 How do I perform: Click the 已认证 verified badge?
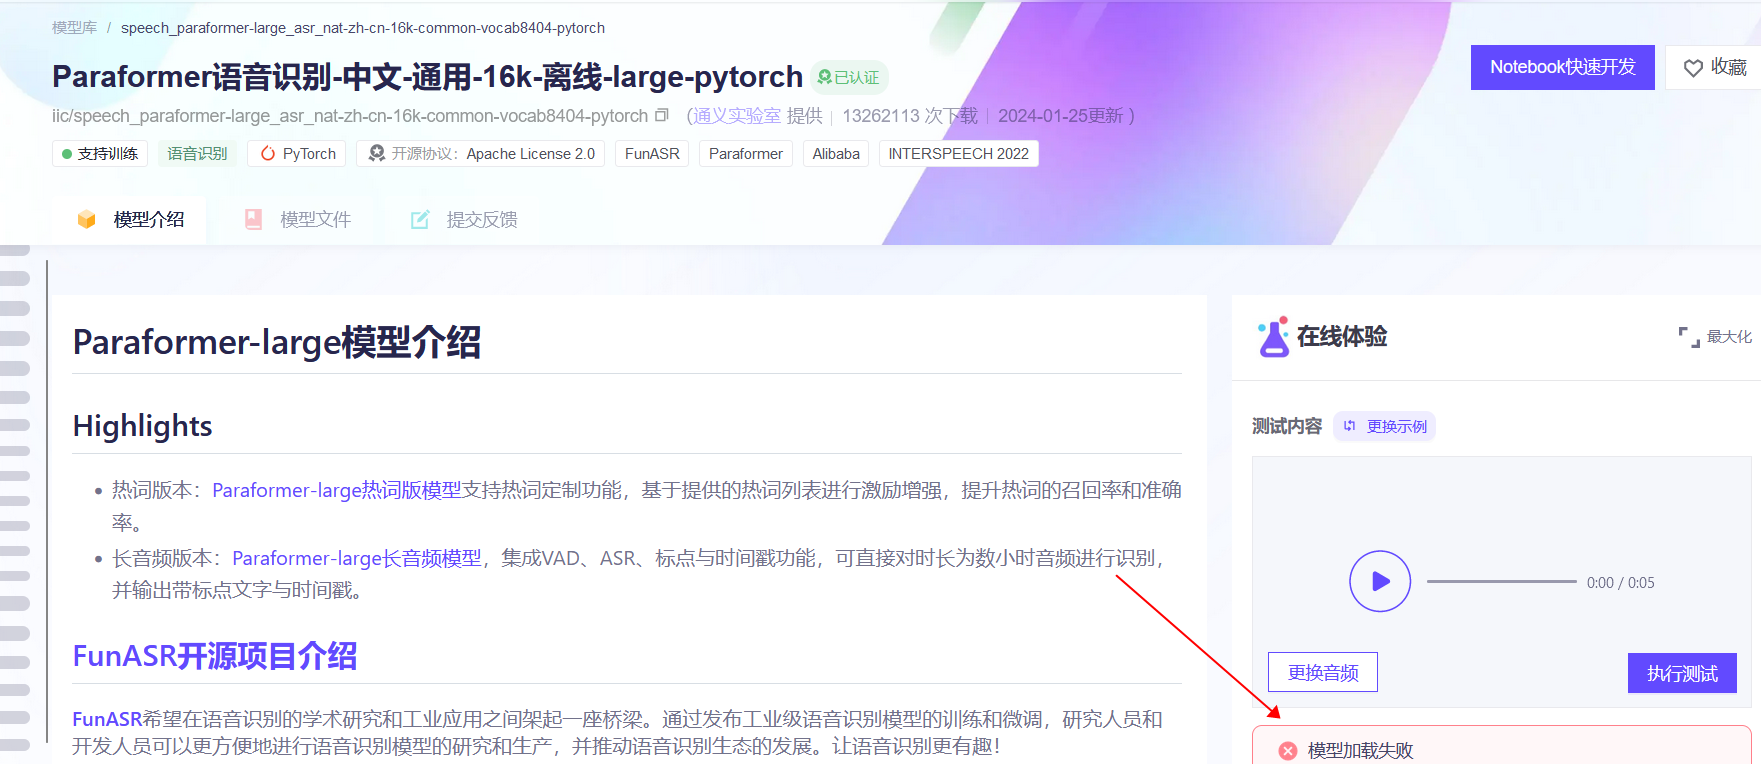click(849, 77)
